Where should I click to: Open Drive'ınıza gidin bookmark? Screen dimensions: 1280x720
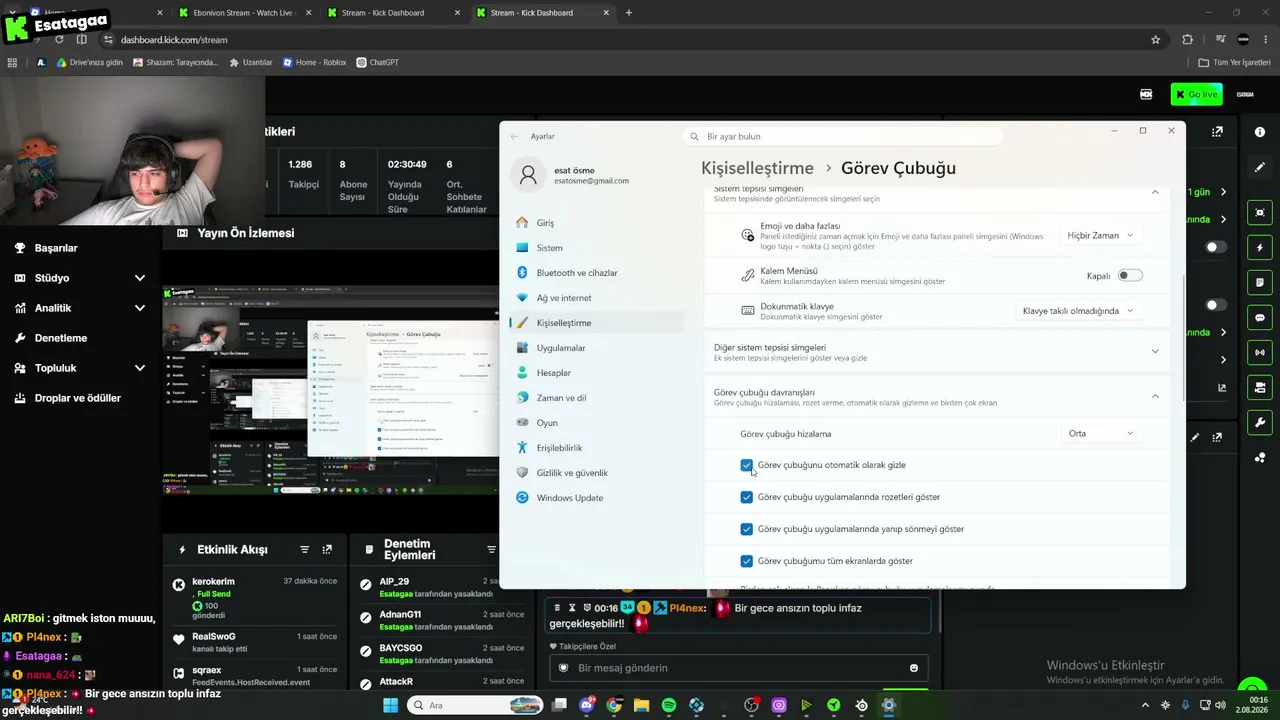pos(89,62)
